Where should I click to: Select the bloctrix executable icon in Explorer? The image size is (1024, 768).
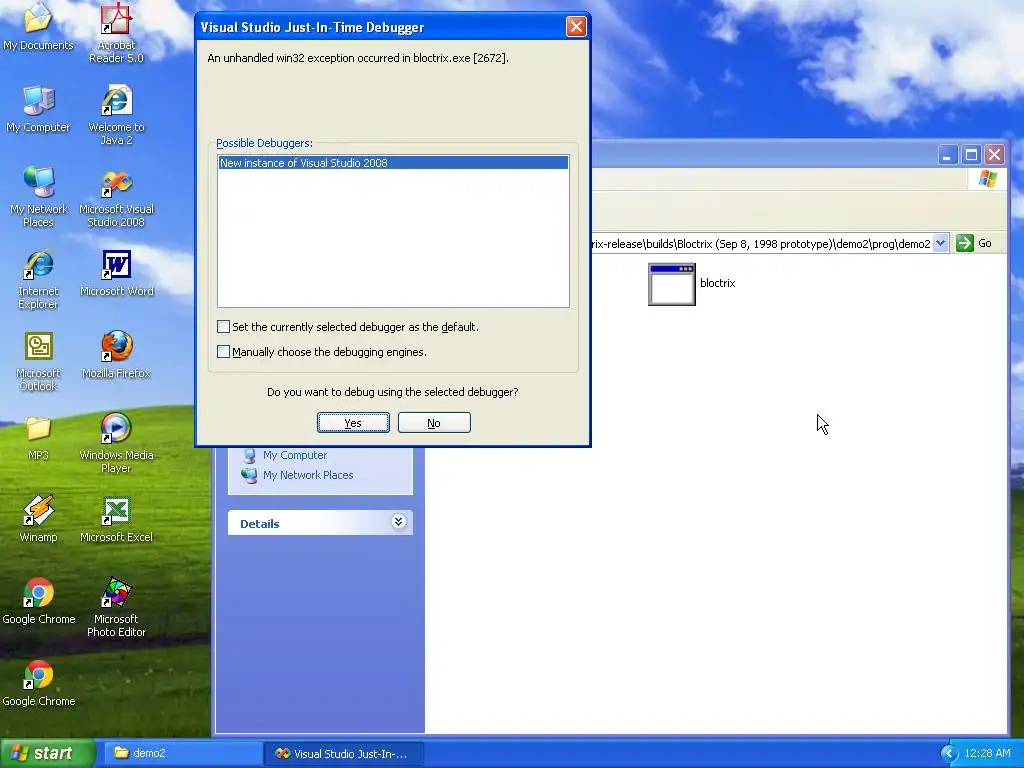coord(671,284)
